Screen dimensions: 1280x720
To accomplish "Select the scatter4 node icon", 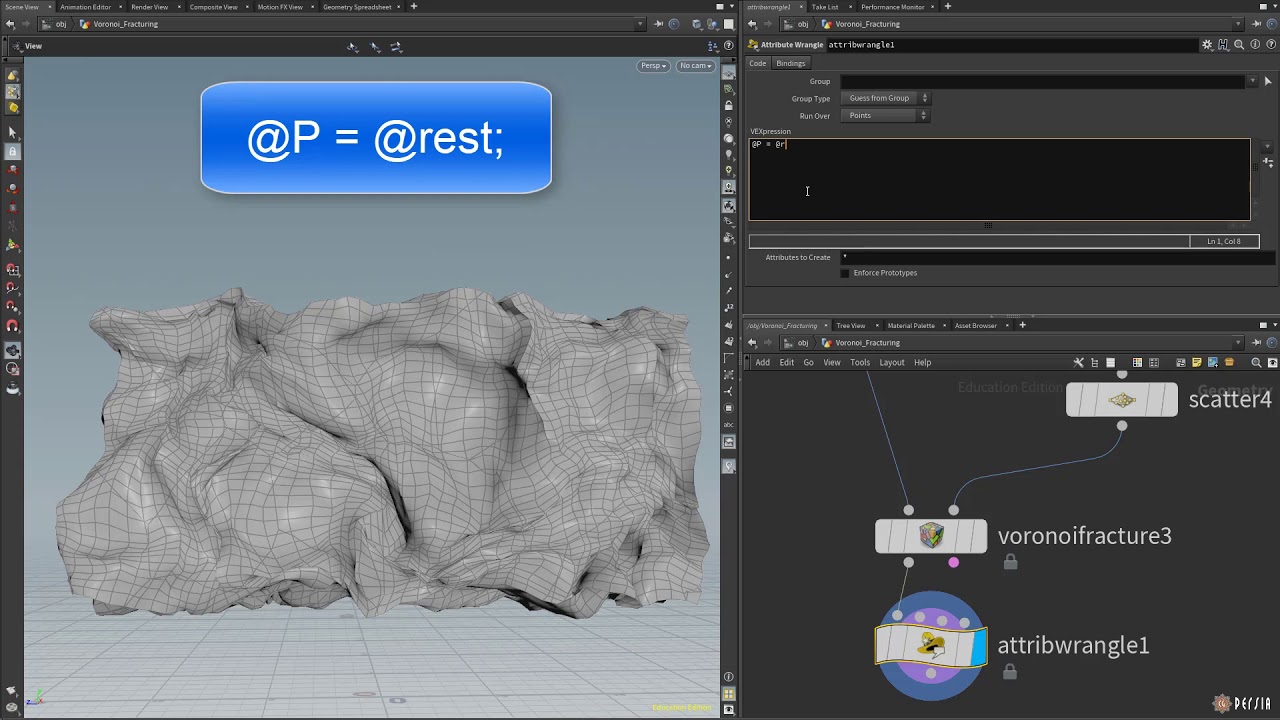I will tap(1122, 400).
